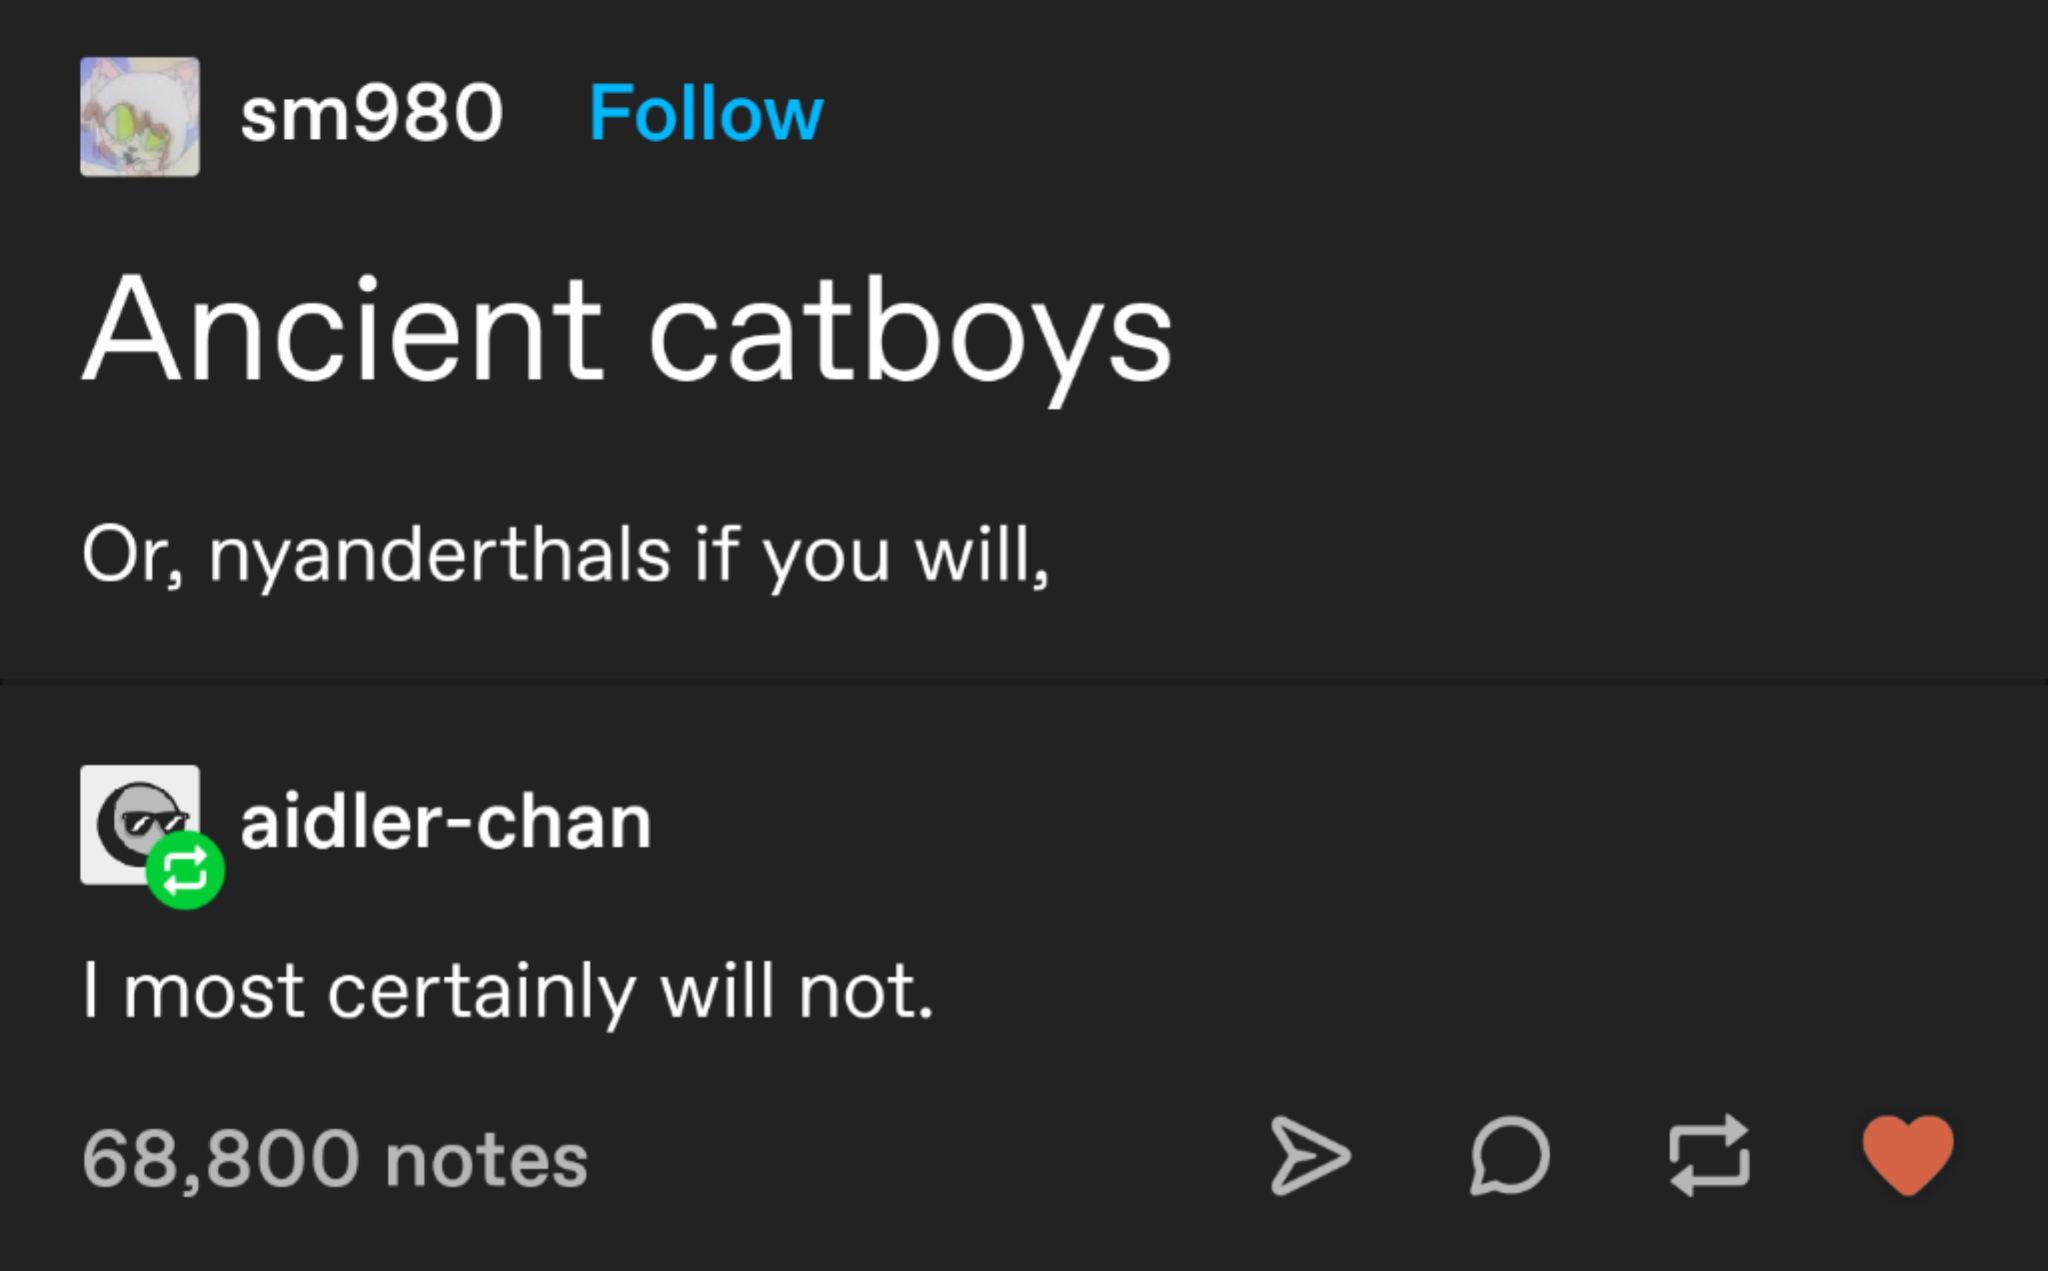Click the paper plane share icon
The image size is (2048, 1271).
point(1309,1156)
